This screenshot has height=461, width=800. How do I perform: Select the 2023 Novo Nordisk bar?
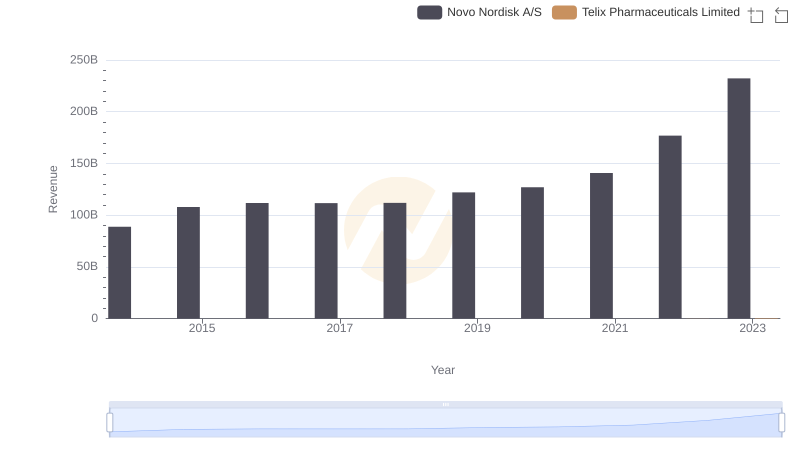point(739,198)
